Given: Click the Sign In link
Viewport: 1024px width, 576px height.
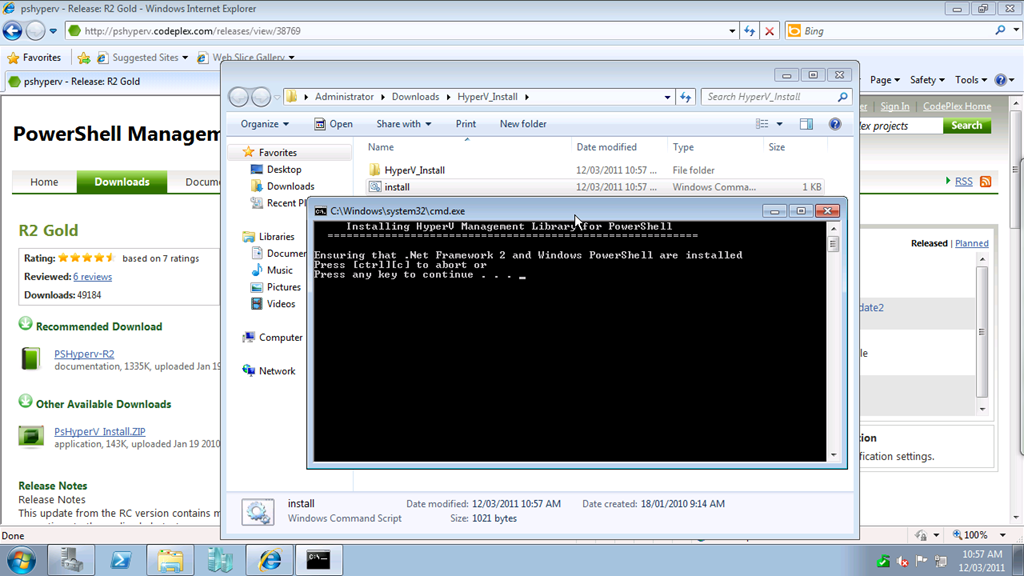Looking at the screenshot, I should click(x=894, y=106).
